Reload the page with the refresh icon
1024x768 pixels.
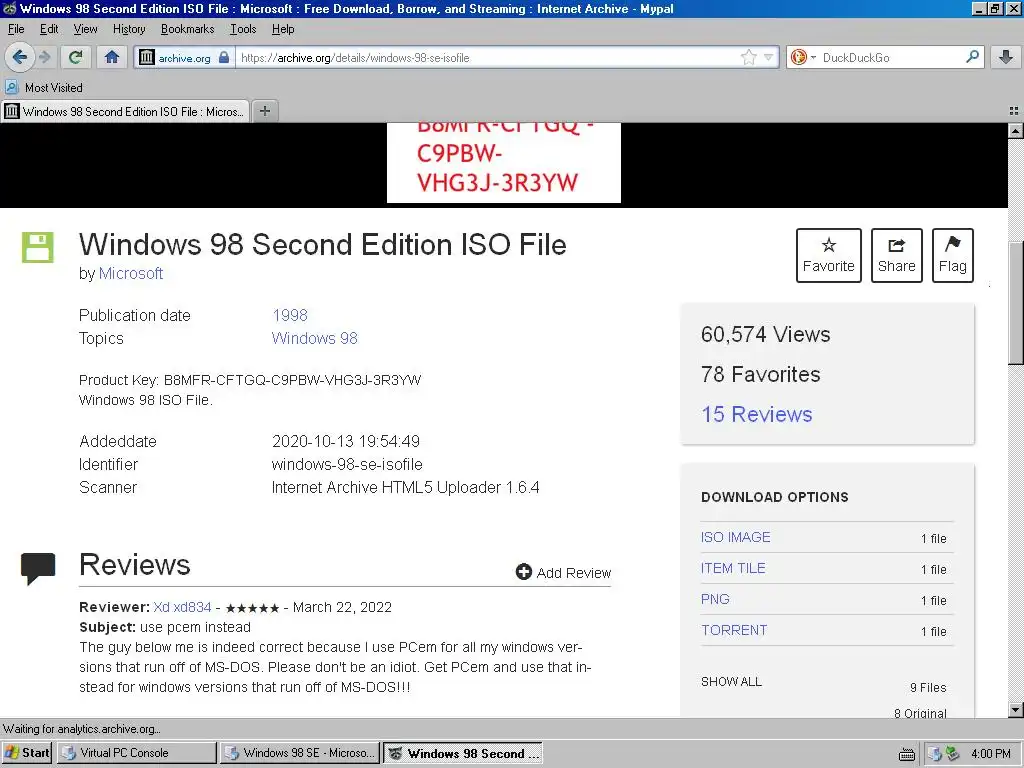(x=76, y=57)
